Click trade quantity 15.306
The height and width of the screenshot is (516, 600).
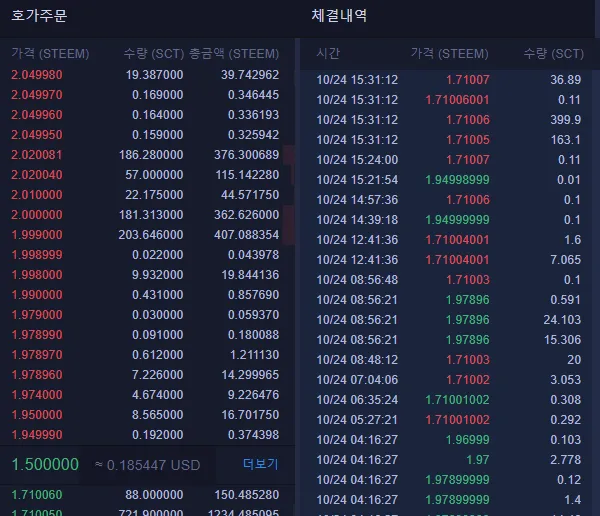click(x=562, y=340)
